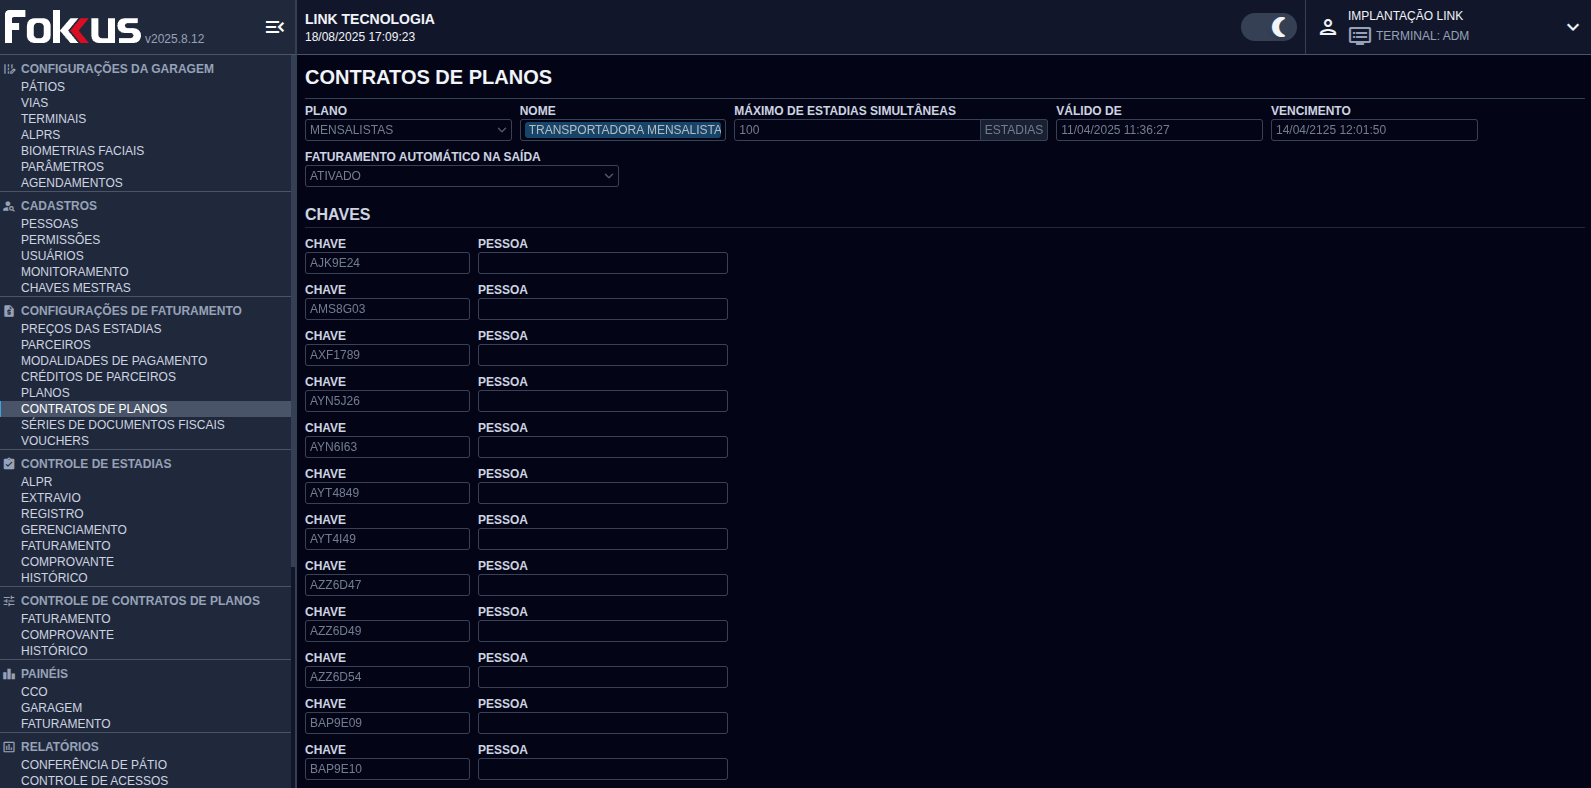This screenshot has height=788, width=1591.
Task: Open Planos in the sidebar
Action: 45,393
